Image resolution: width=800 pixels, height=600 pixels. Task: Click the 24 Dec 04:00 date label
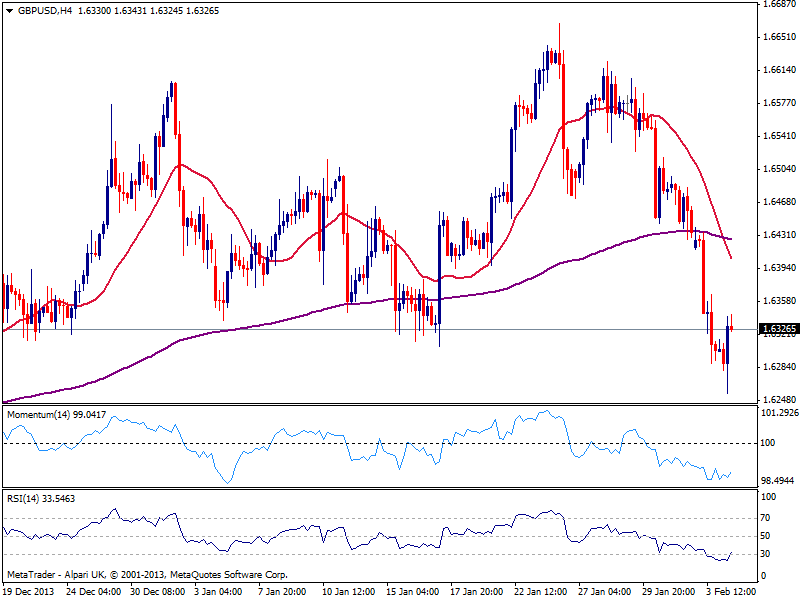(x=94, y=592)
